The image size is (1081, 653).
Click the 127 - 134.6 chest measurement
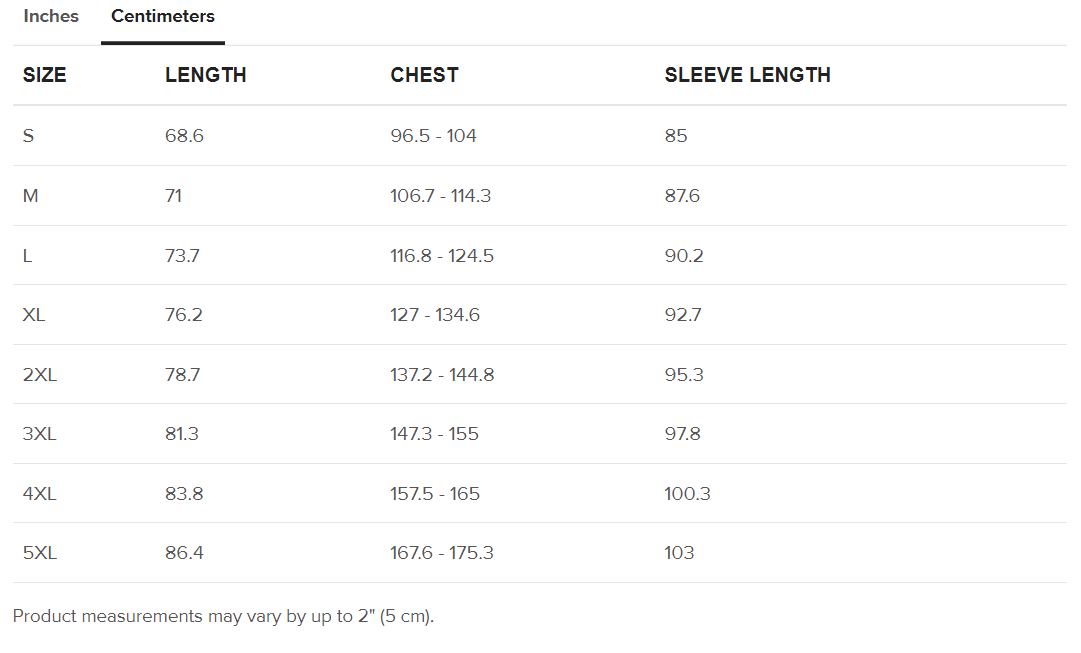pyautogui.click(x=434, y=315)
